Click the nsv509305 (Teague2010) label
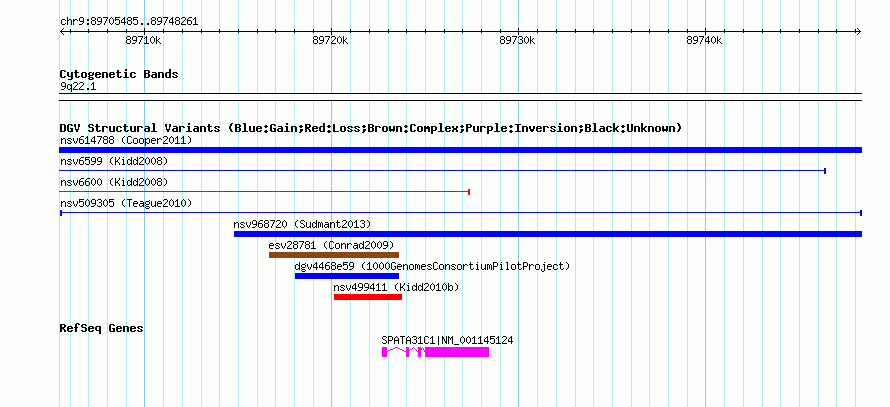Screen dimensions: 890x407 [126, 203]
